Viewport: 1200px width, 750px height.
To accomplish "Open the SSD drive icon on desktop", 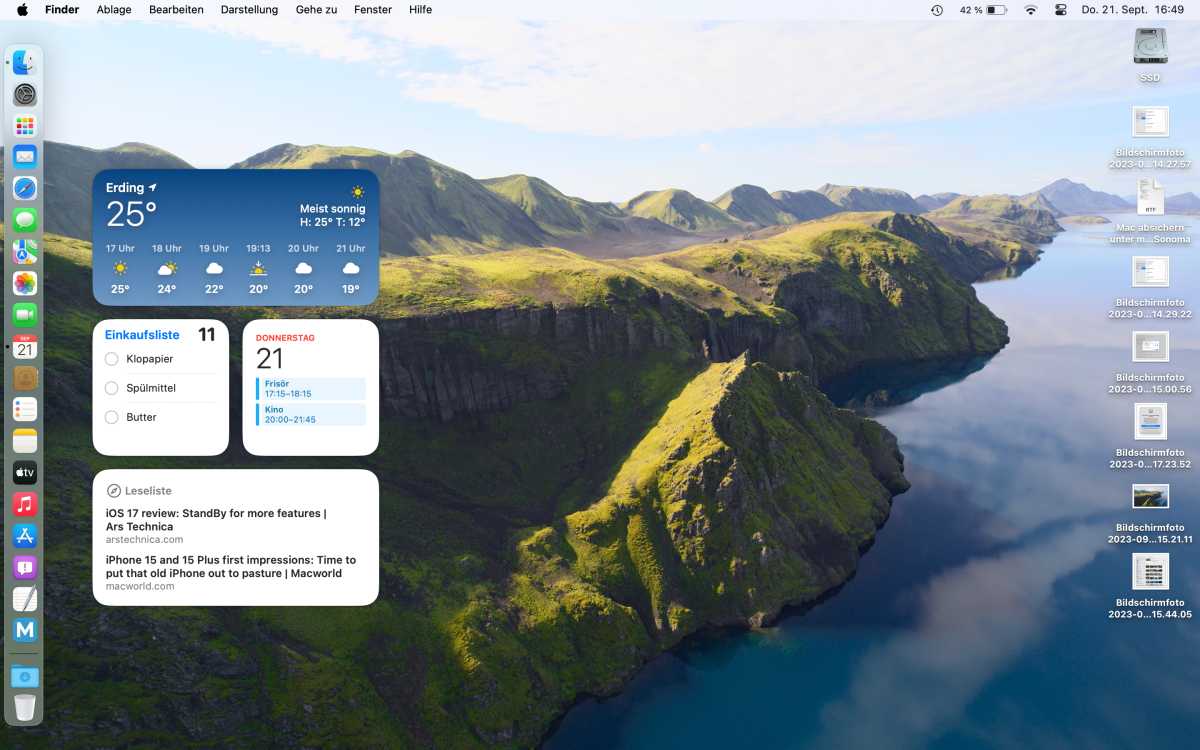I will (x=1150, y=48).
